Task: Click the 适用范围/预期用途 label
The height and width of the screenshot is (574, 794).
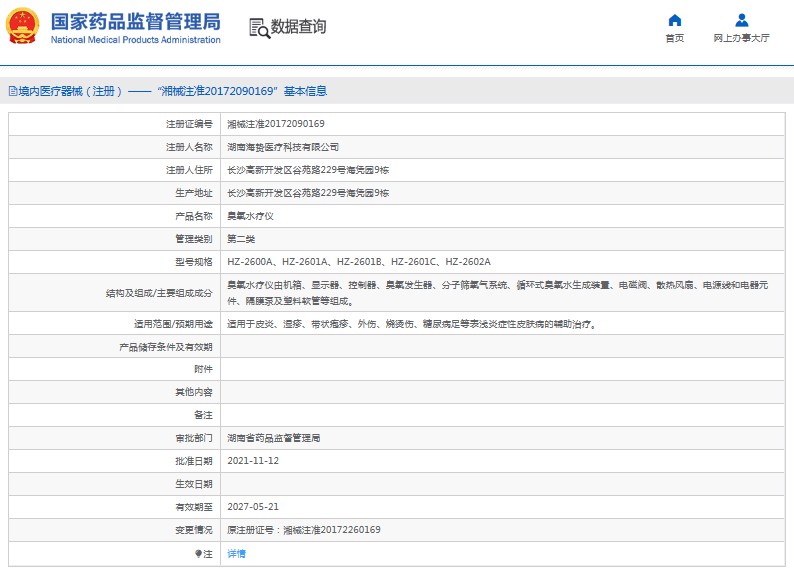Action: 173,324
